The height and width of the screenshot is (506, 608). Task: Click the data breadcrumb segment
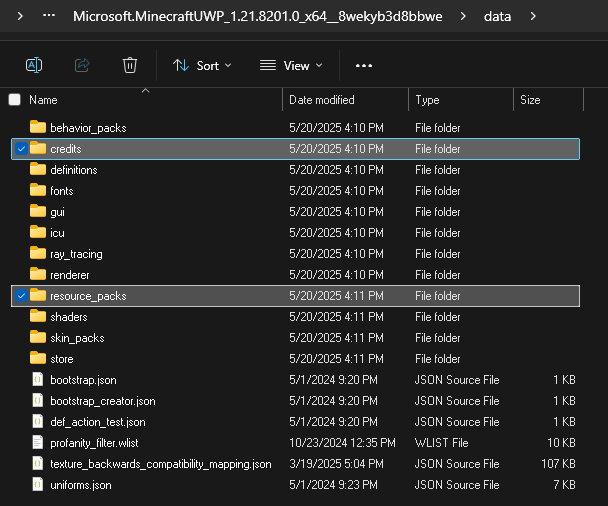496,16
